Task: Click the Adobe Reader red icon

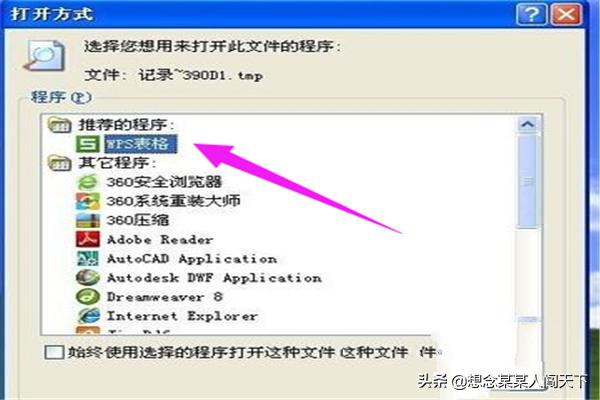Action: 88,239
